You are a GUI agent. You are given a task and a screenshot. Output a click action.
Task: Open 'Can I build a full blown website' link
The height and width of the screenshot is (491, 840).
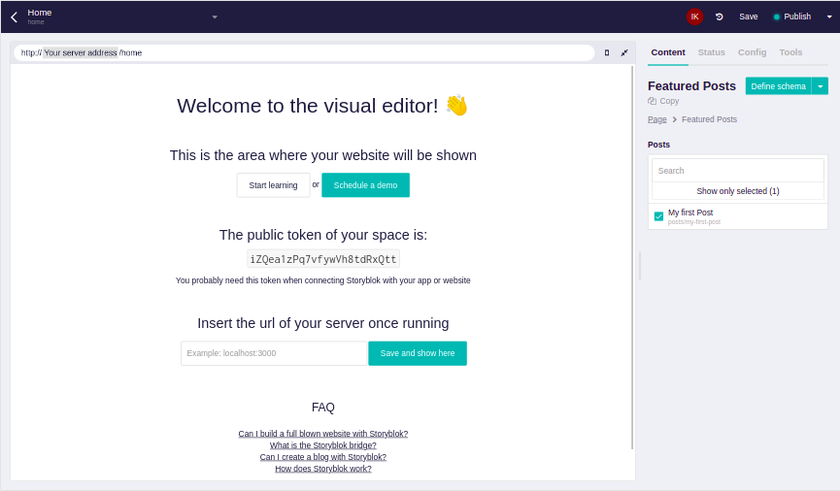click(x=323, y=434)
